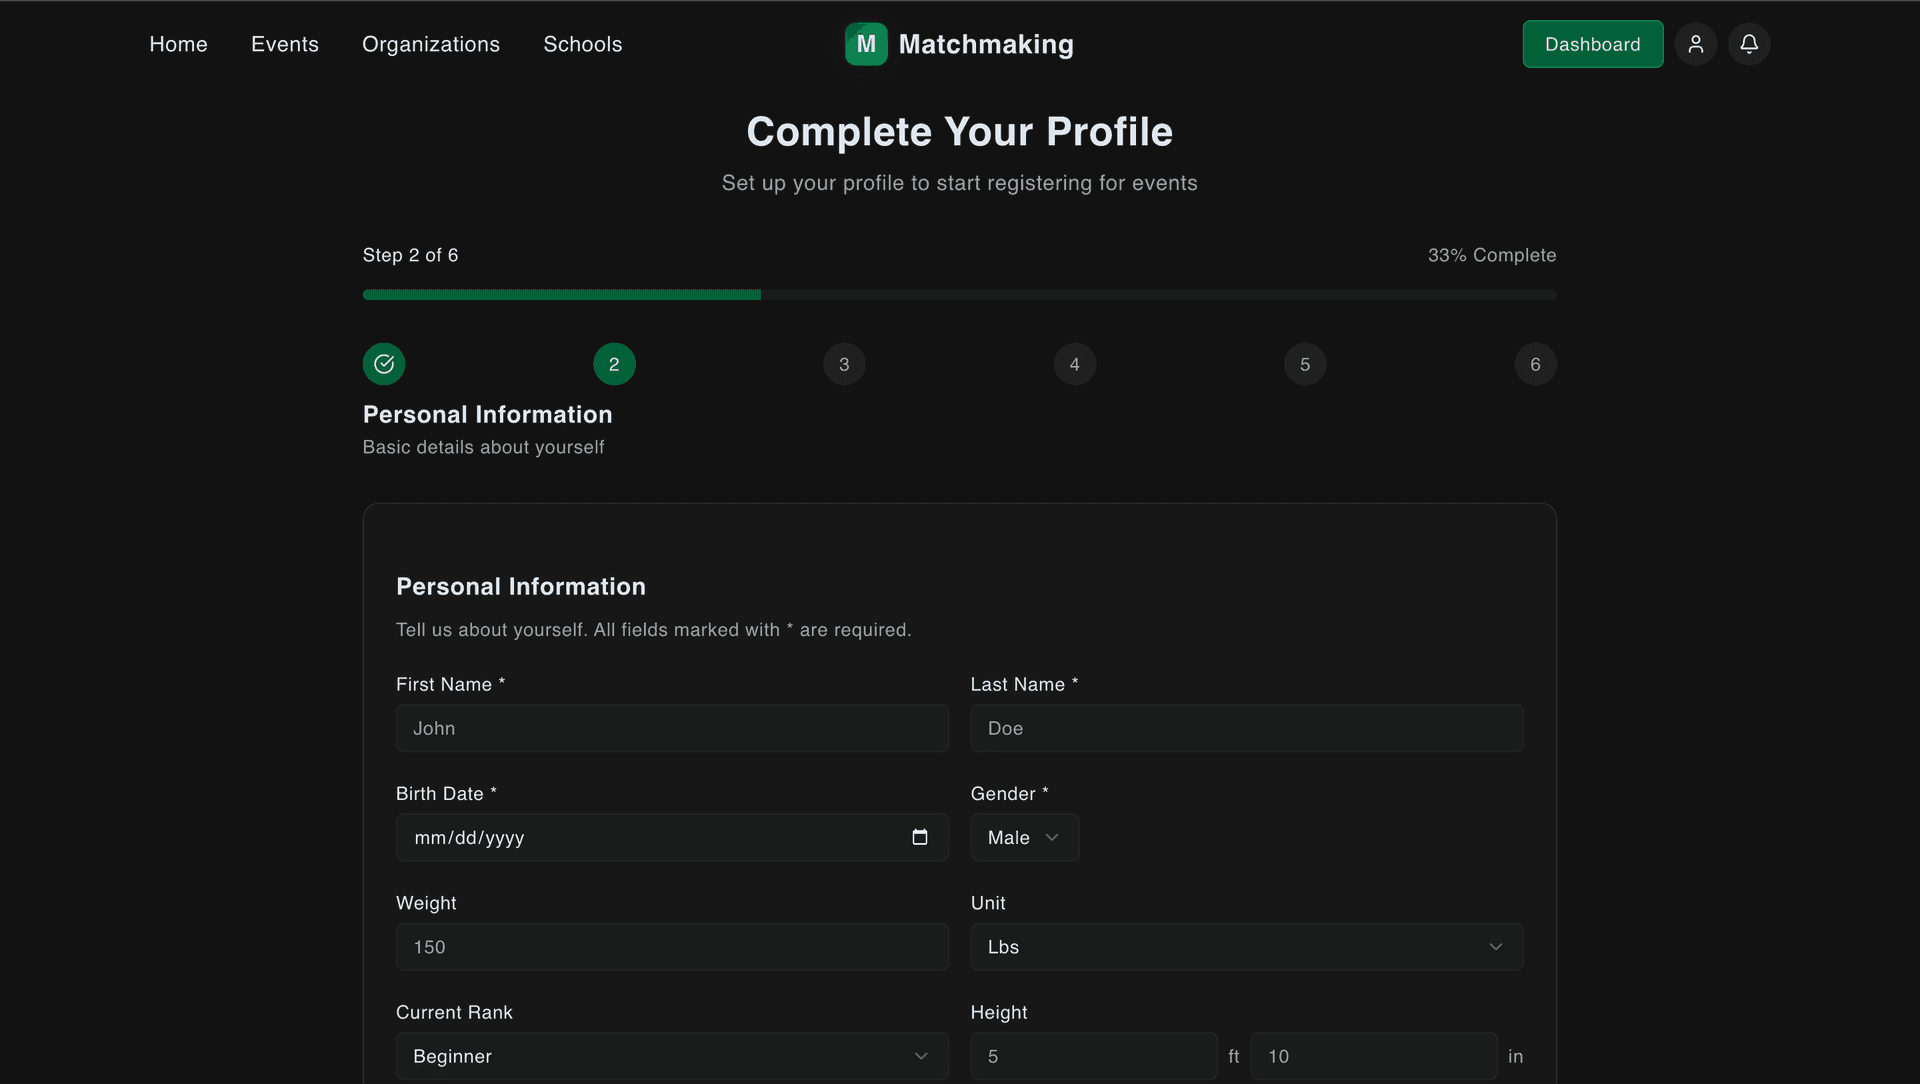Click 'Basic details about yourself' subtitle
Viewport: 1920px width, 1084px height.
point(483,447)
